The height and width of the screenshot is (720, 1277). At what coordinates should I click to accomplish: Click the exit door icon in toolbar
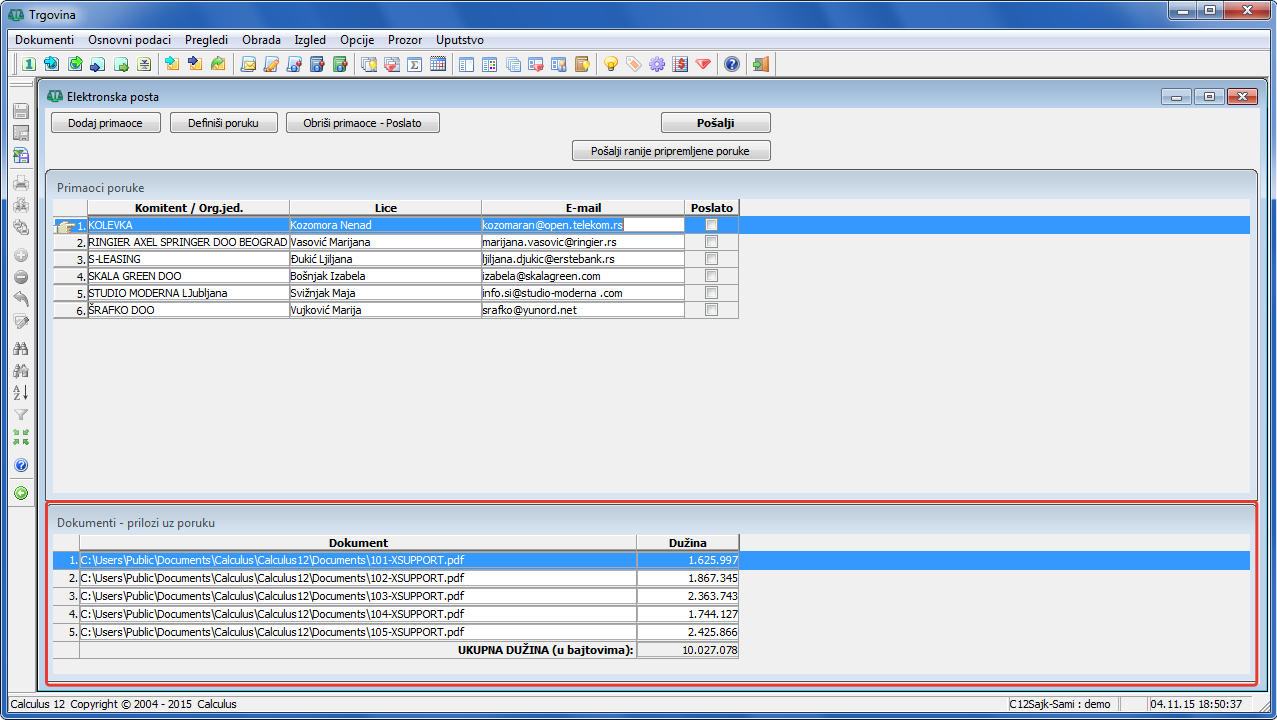761,65
